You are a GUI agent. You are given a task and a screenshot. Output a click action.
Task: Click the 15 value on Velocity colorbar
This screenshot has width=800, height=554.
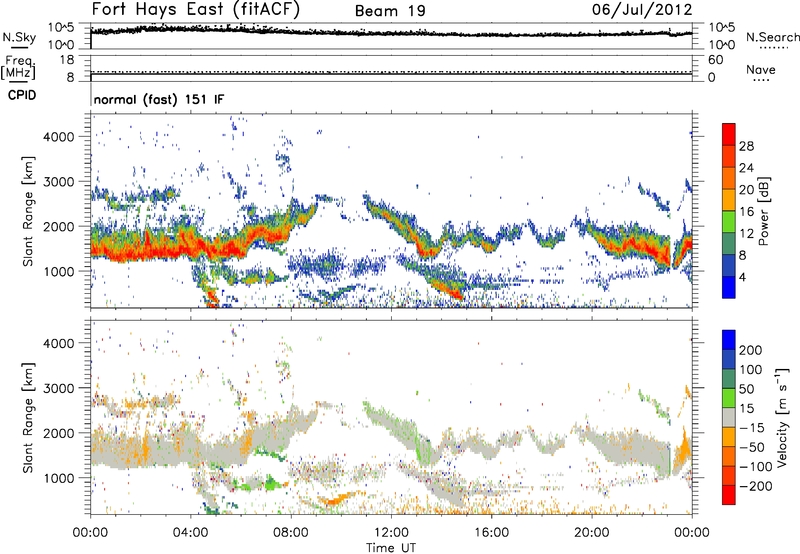point(746,409)
